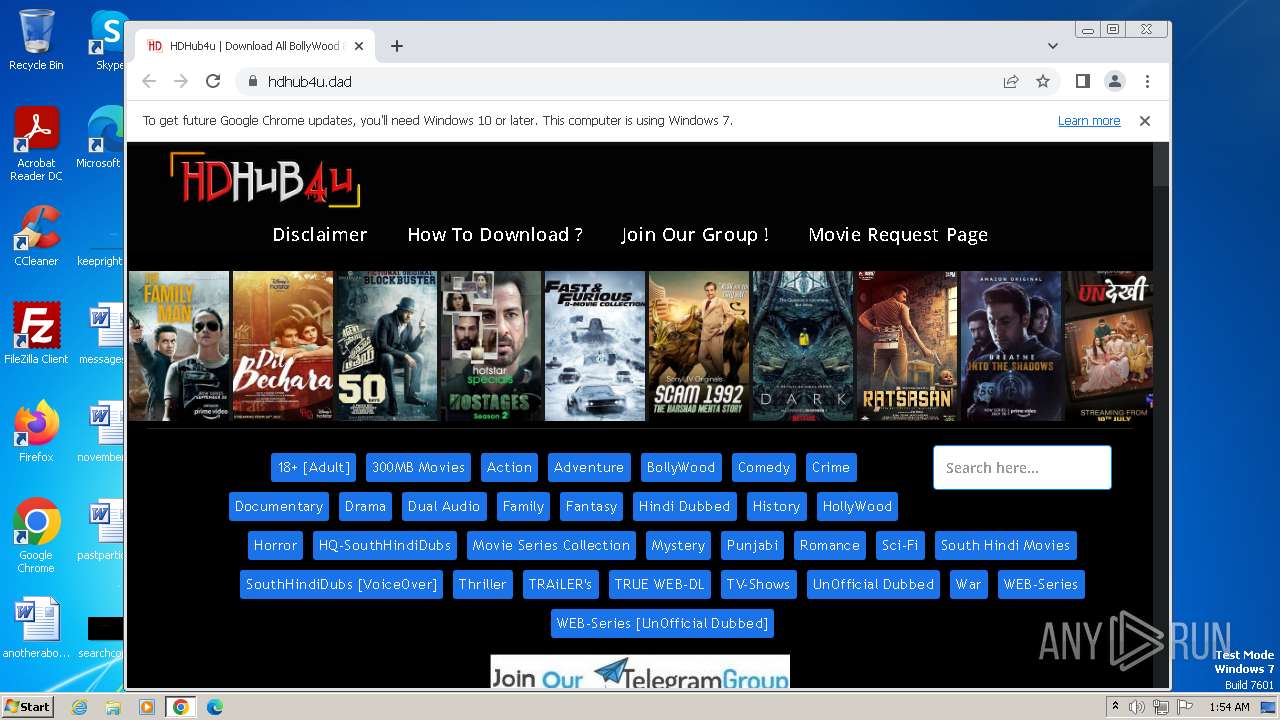Open the Ratsasan poster
The image size is (1280, 720).
[x=907, y=346]
